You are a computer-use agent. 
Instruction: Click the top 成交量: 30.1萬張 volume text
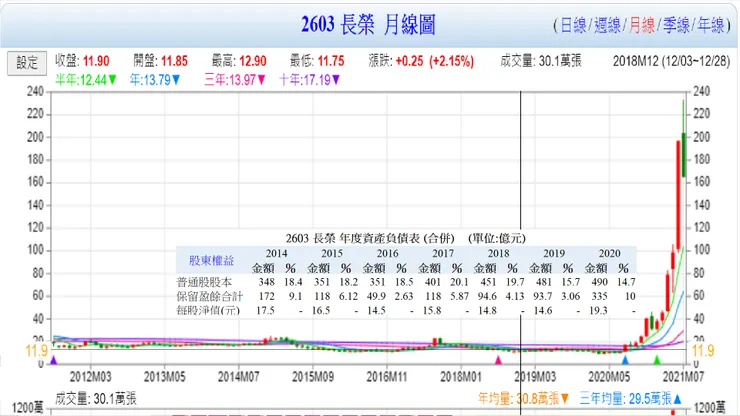[x=541, y=61]
